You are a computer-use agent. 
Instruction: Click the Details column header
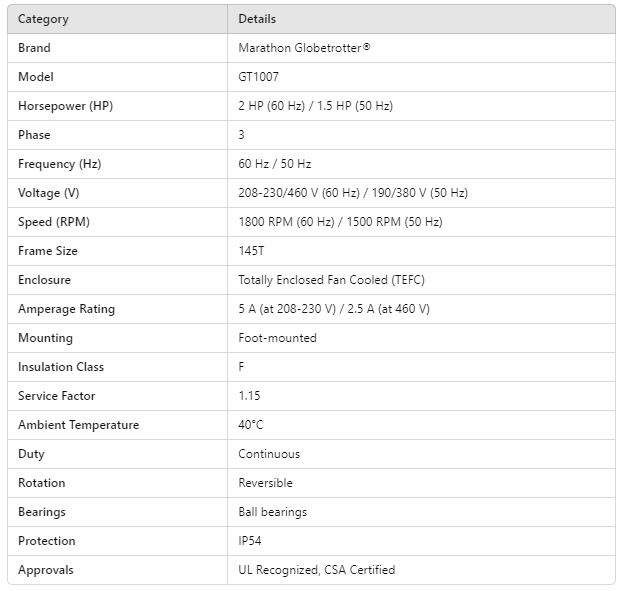click(x=257, y=19)
